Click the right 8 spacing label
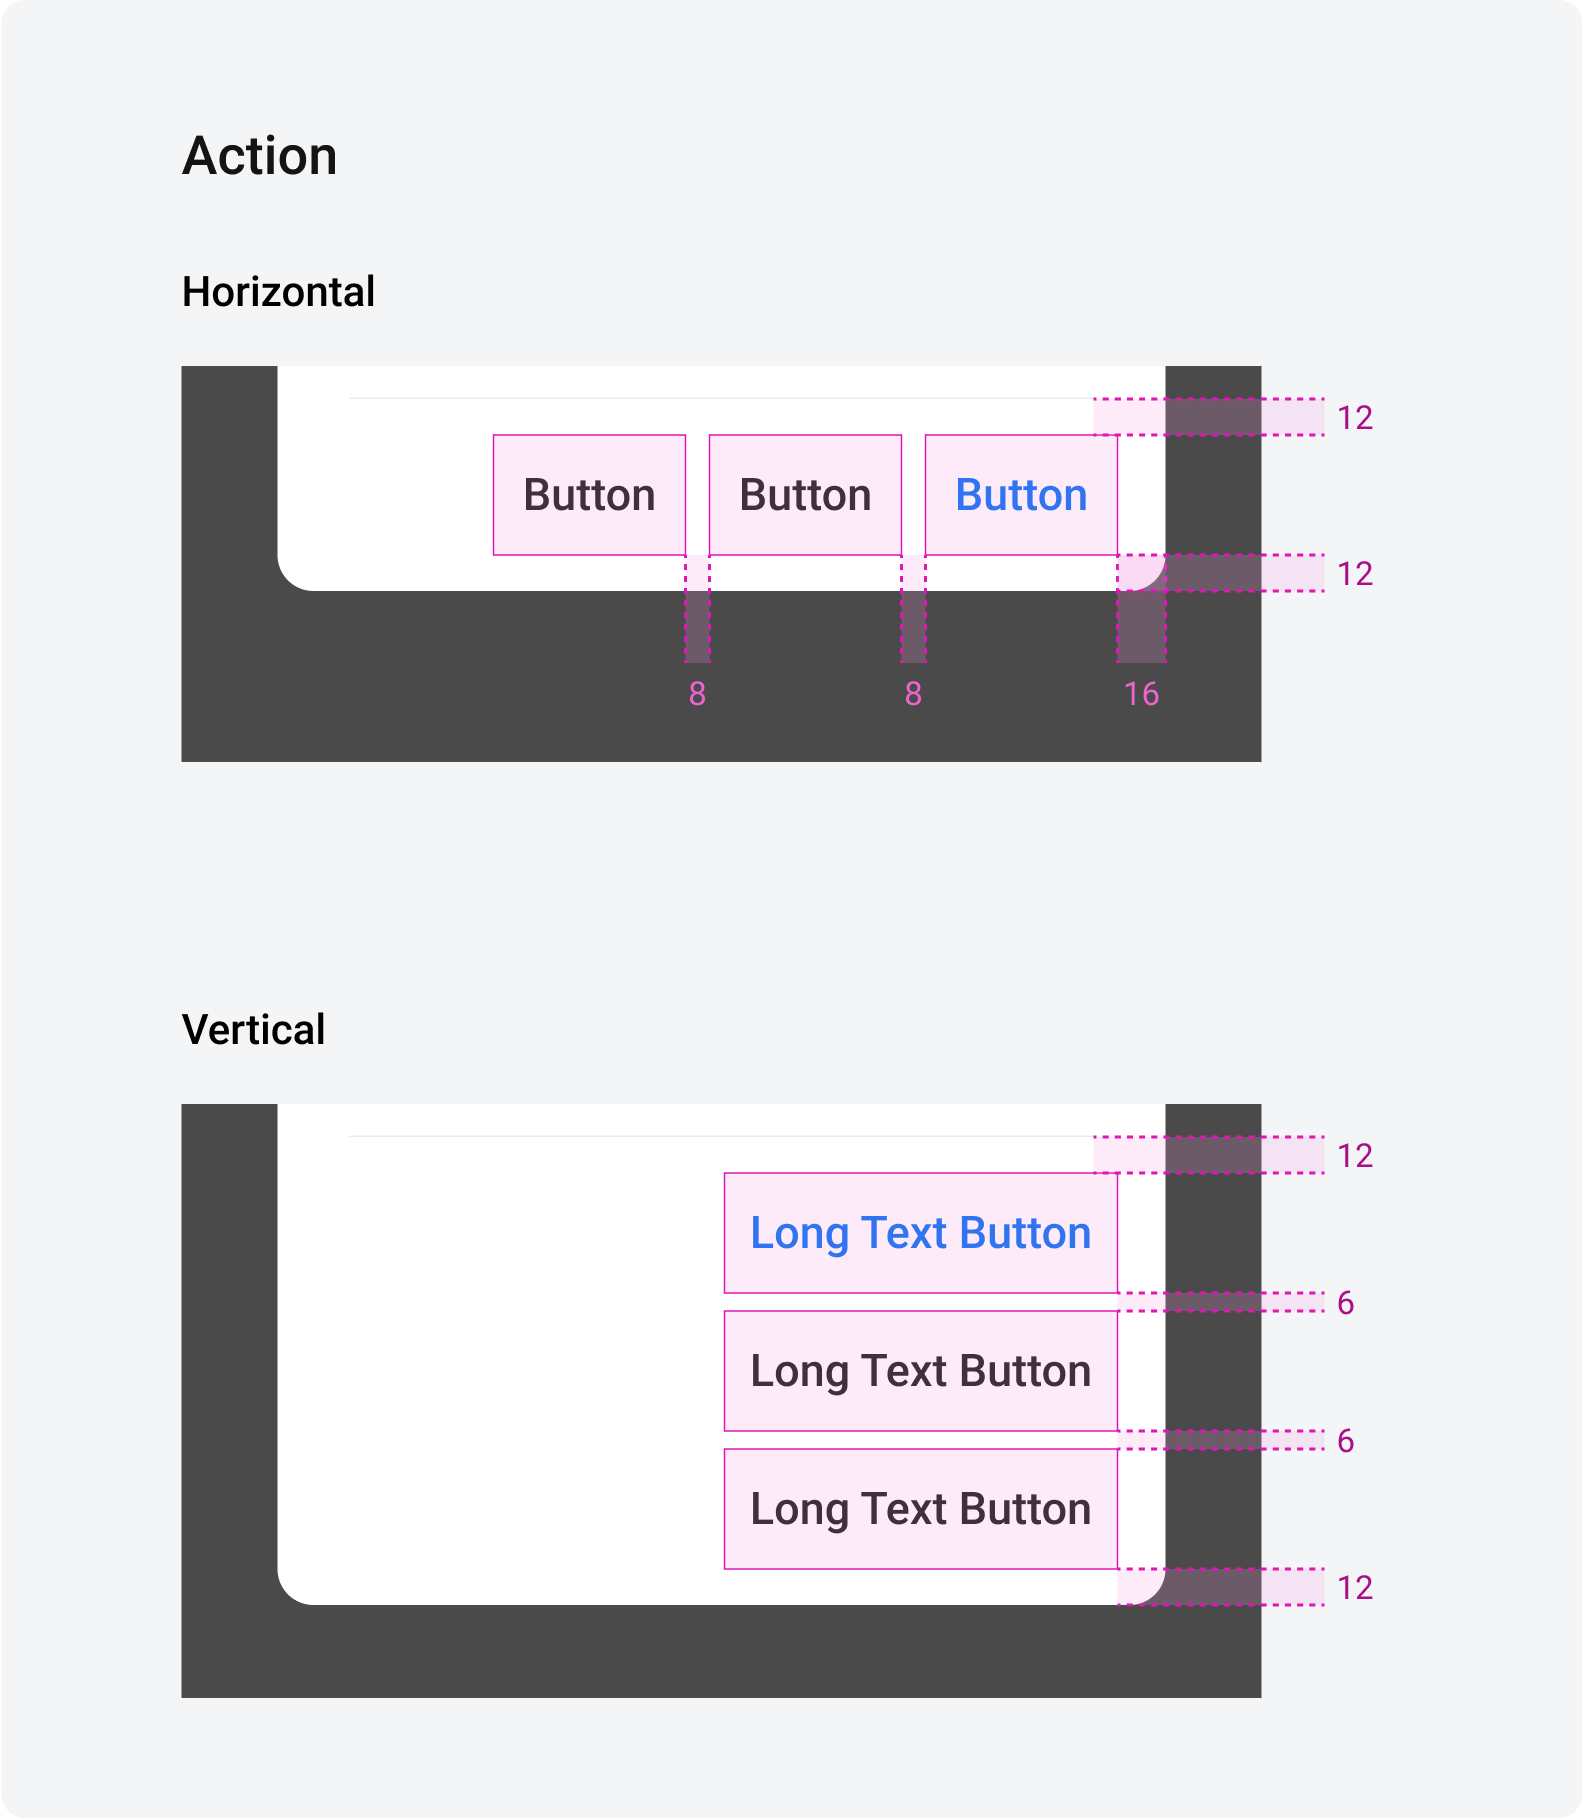The image size is (1582, 1818). click(913, 694)
